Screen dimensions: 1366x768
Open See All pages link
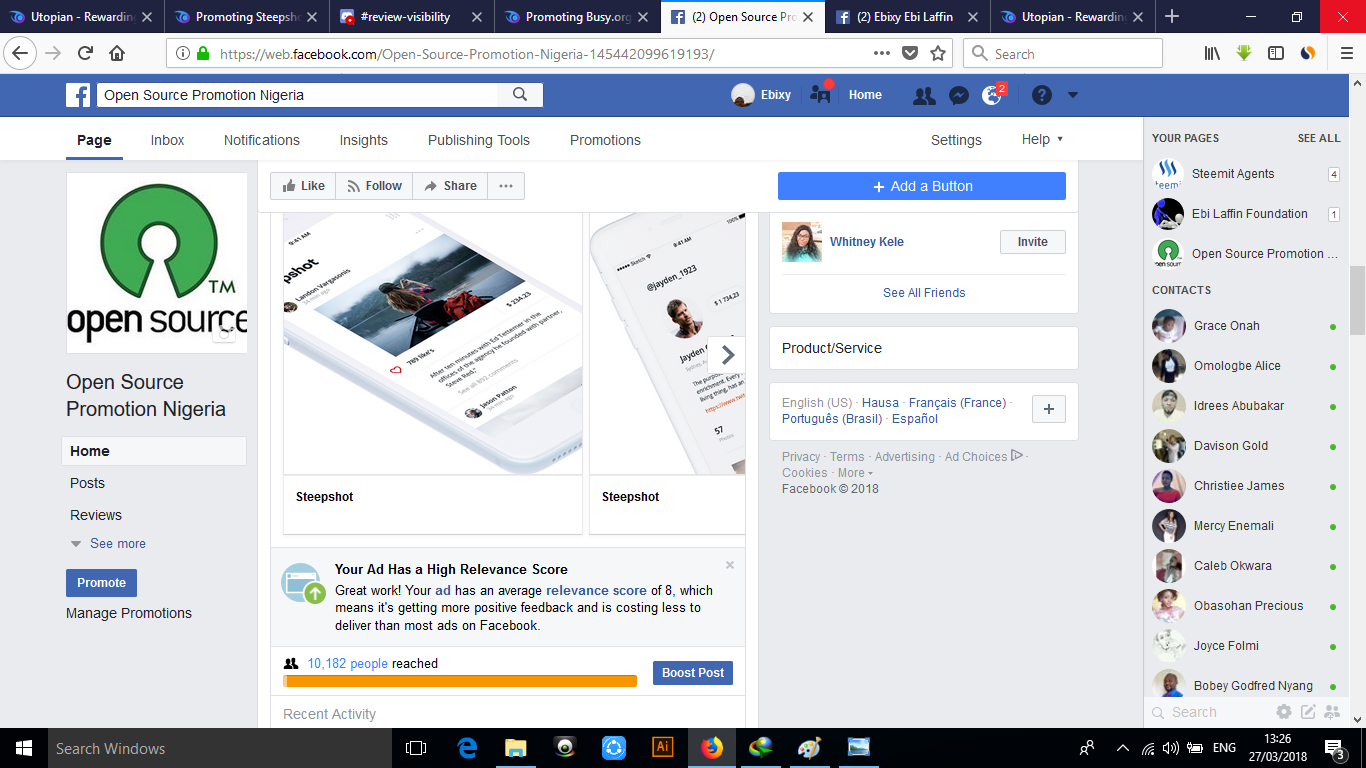[1319, 138]
